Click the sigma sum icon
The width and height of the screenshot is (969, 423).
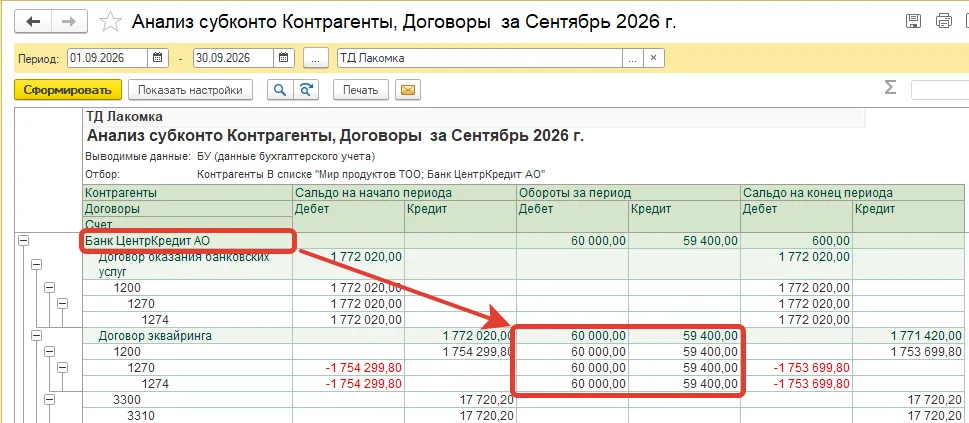click(x=890, y=87)
